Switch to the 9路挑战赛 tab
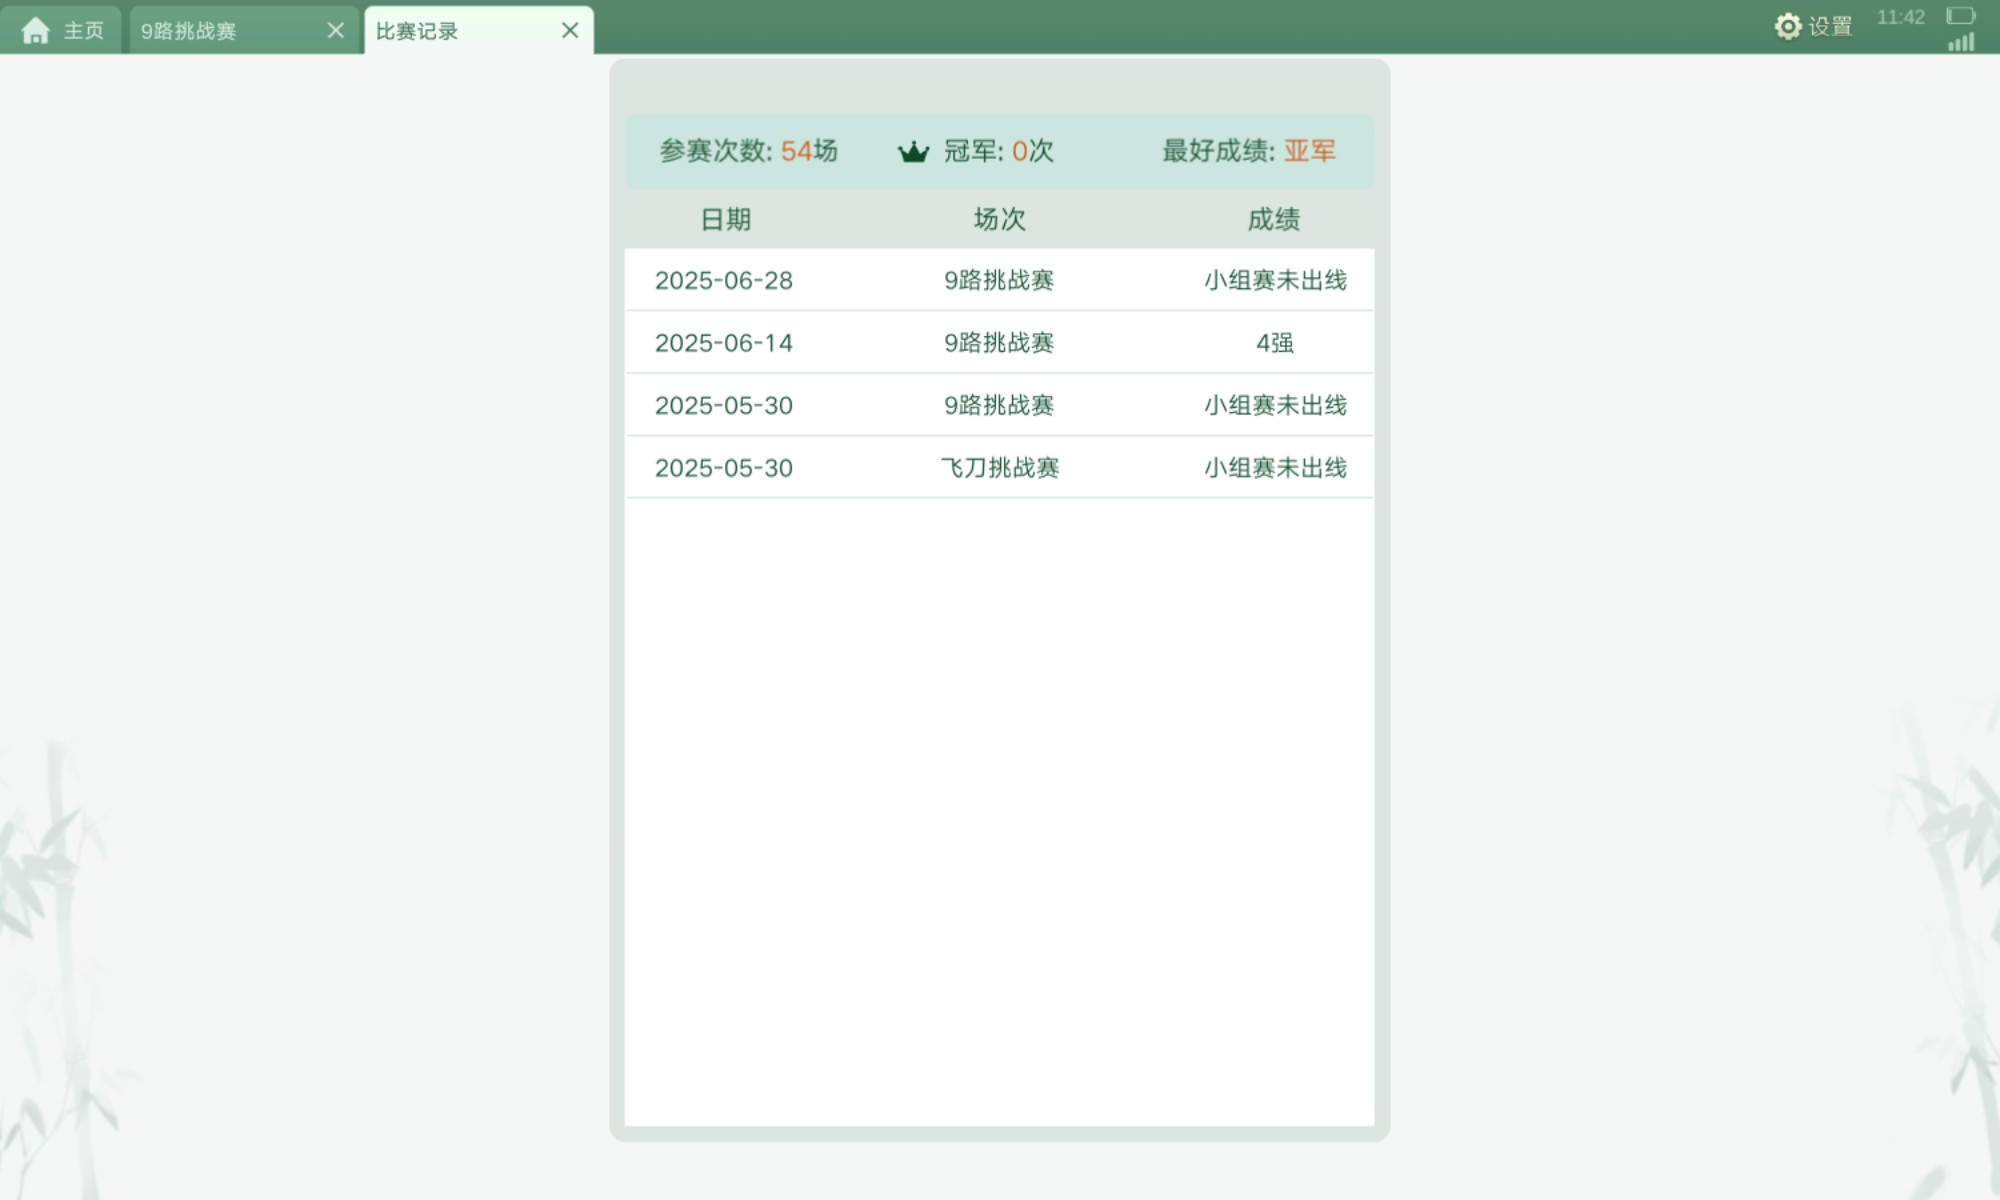The width and height of the screenshot is (2000, 1200). click(189, 31)
